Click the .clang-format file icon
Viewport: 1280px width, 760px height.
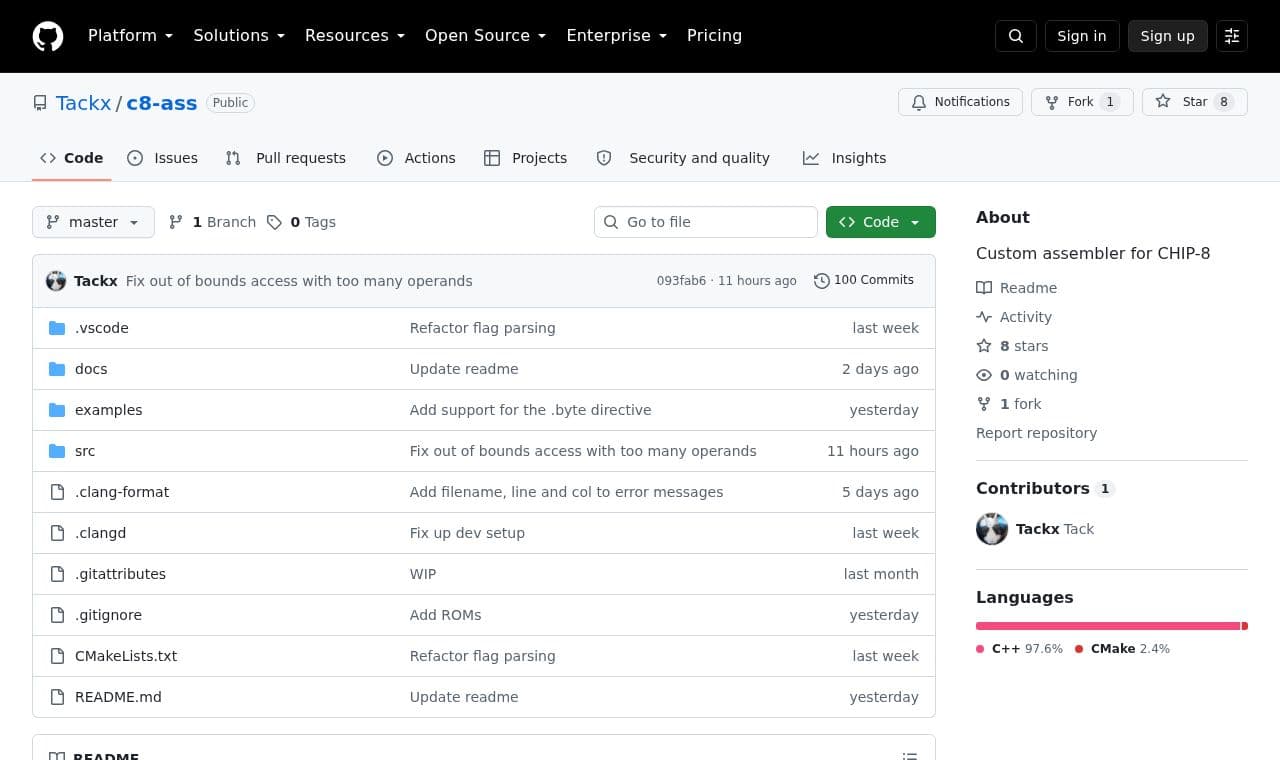point(57,492)
